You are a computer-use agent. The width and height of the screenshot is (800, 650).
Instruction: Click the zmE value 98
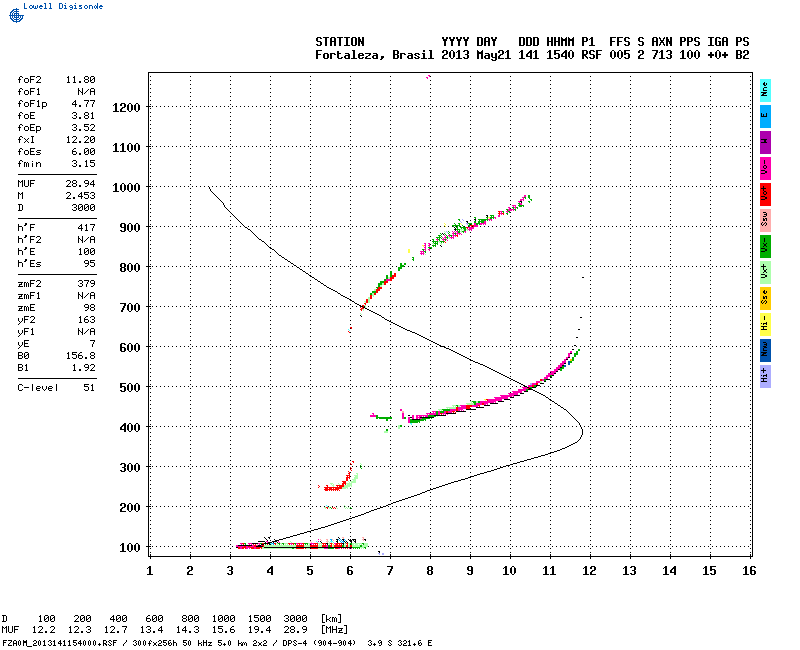[89, 308]
